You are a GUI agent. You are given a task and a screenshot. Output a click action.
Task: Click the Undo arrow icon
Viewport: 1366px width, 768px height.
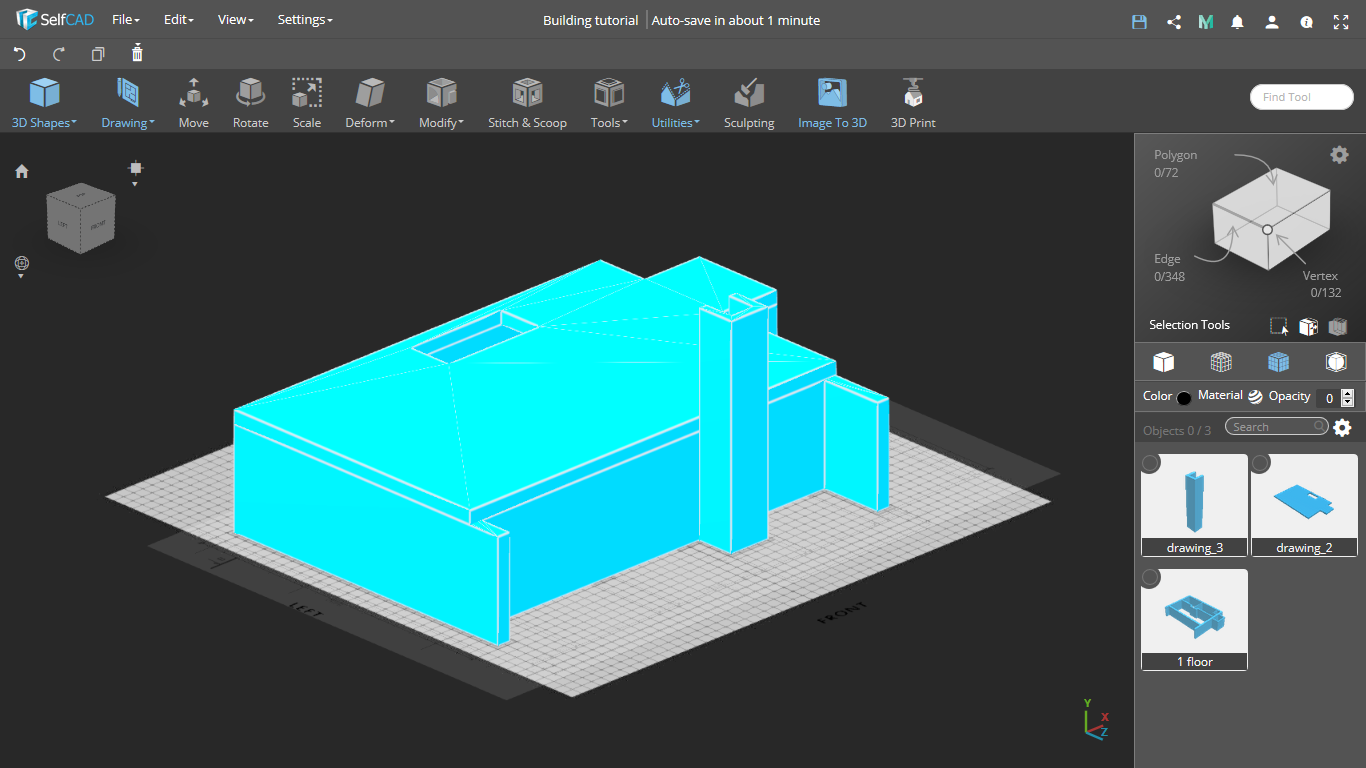tap(20, 54)
